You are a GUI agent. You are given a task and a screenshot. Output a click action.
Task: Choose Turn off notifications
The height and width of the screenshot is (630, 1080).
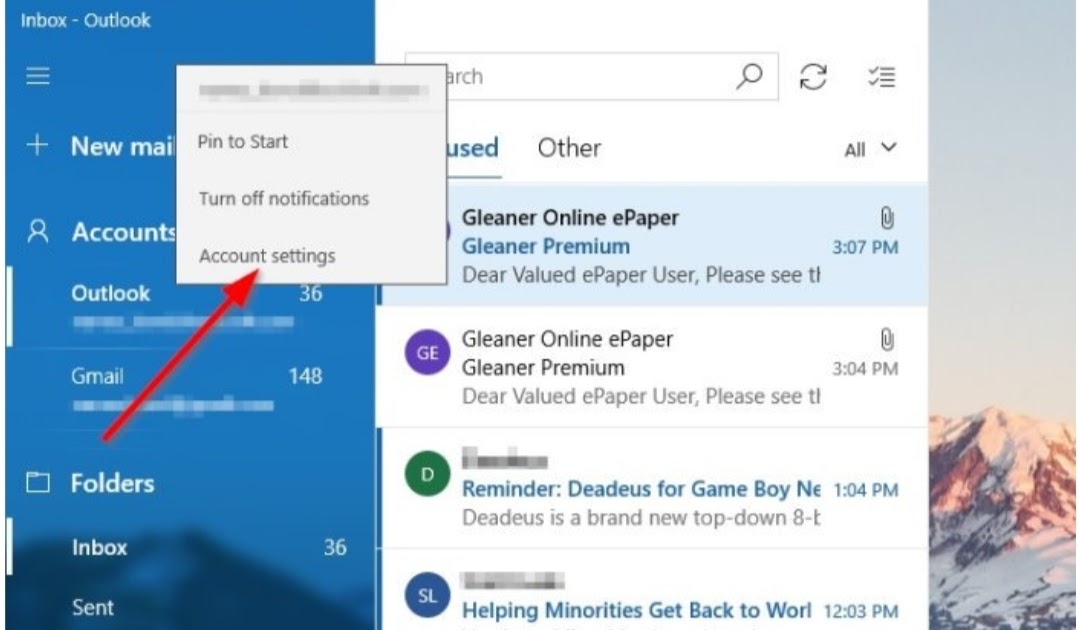click(x=284, y=198)
